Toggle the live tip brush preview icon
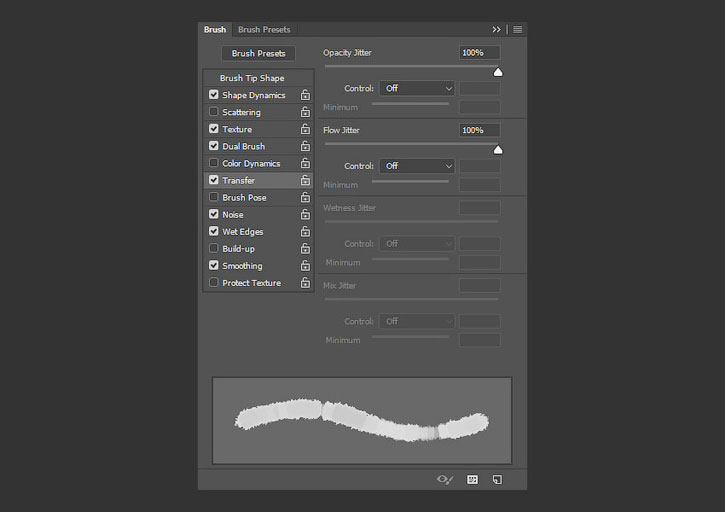This screenshot has height=512, width=725. pos(445,480)
